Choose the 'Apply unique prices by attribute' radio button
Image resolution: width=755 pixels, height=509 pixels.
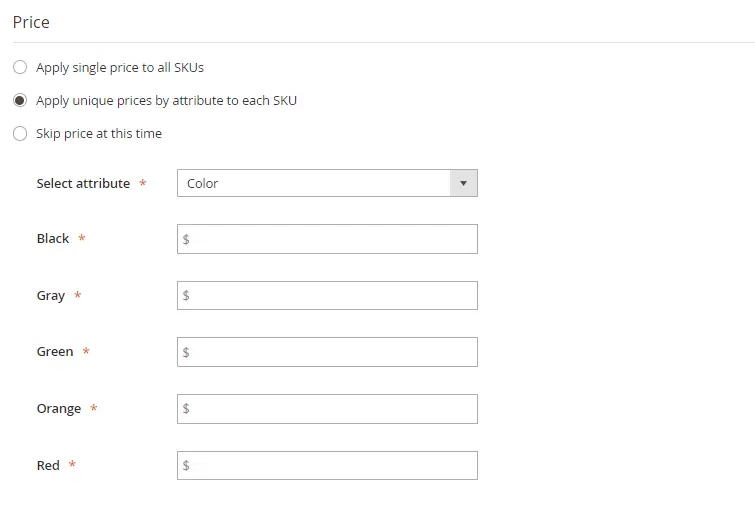coord(20,101)
